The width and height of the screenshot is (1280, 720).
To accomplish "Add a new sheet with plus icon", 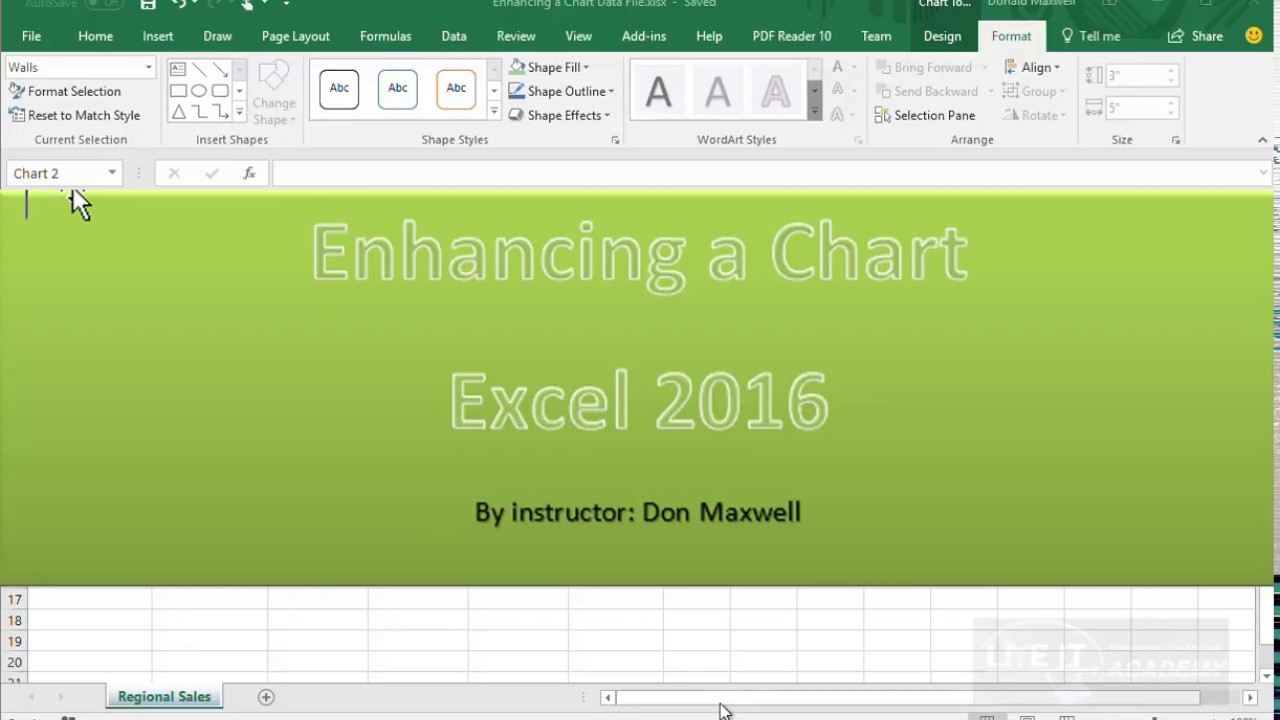I will pyautogui.click(x=266, y=697).
